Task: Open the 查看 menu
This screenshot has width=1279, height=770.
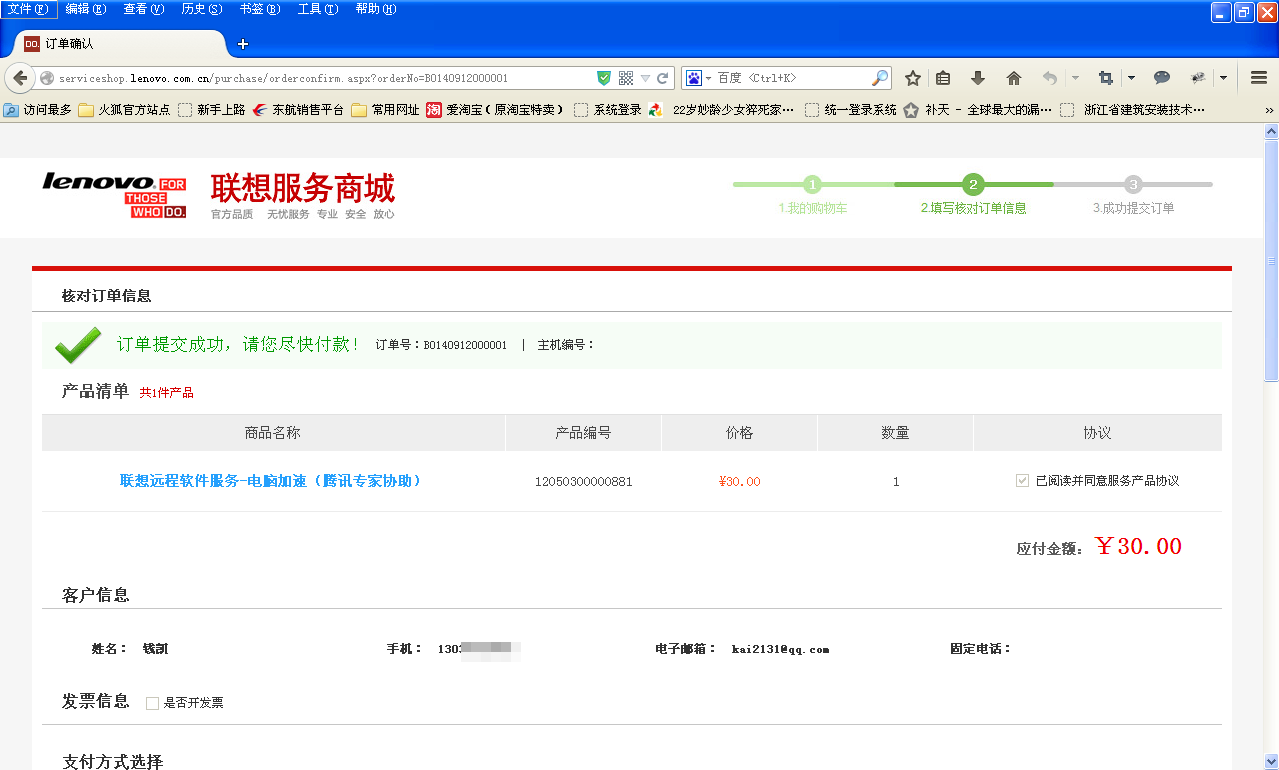Action: pos(144,9)
